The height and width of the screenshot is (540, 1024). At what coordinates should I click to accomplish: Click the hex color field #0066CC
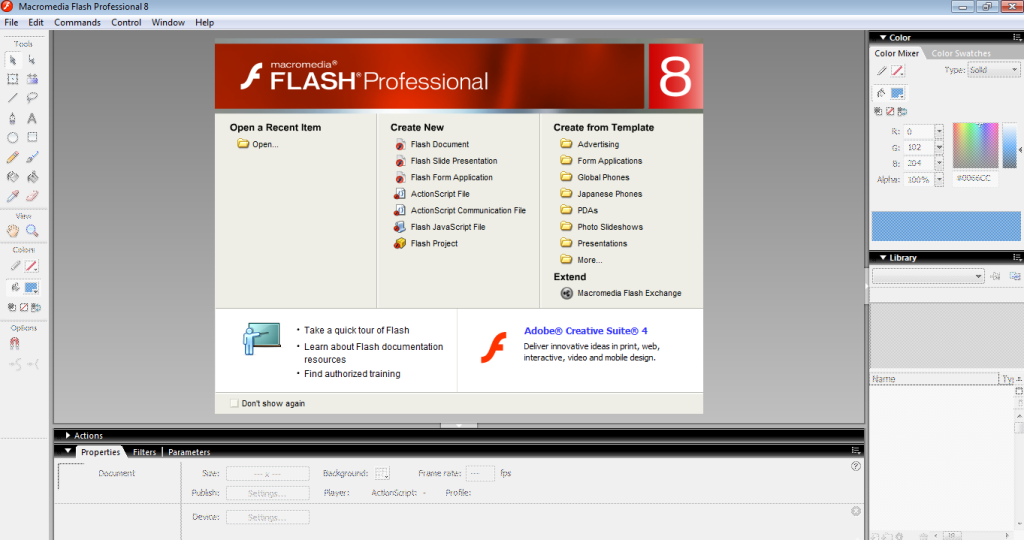click(974, 178)
